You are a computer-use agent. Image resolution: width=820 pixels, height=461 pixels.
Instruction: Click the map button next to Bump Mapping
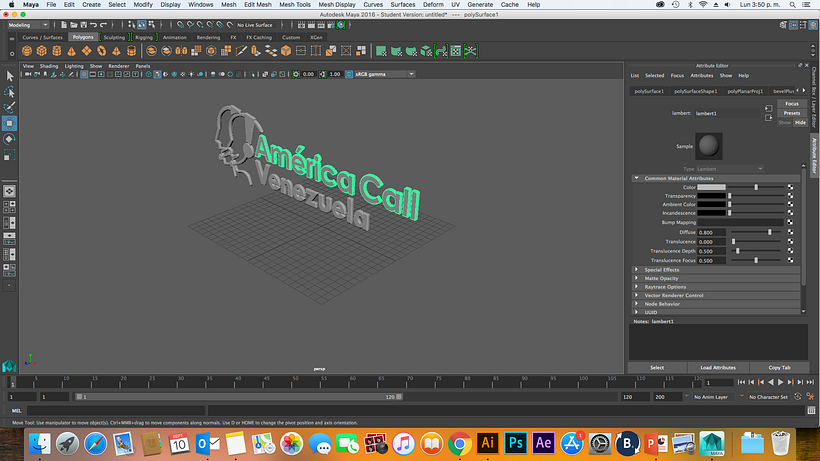(790, 222)
